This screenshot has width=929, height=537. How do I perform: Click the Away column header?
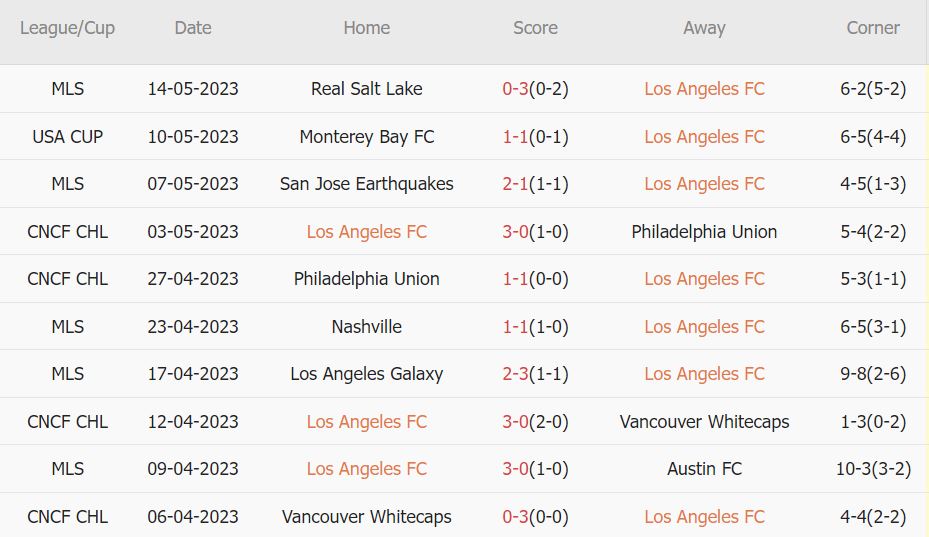[x=704, y=28]
